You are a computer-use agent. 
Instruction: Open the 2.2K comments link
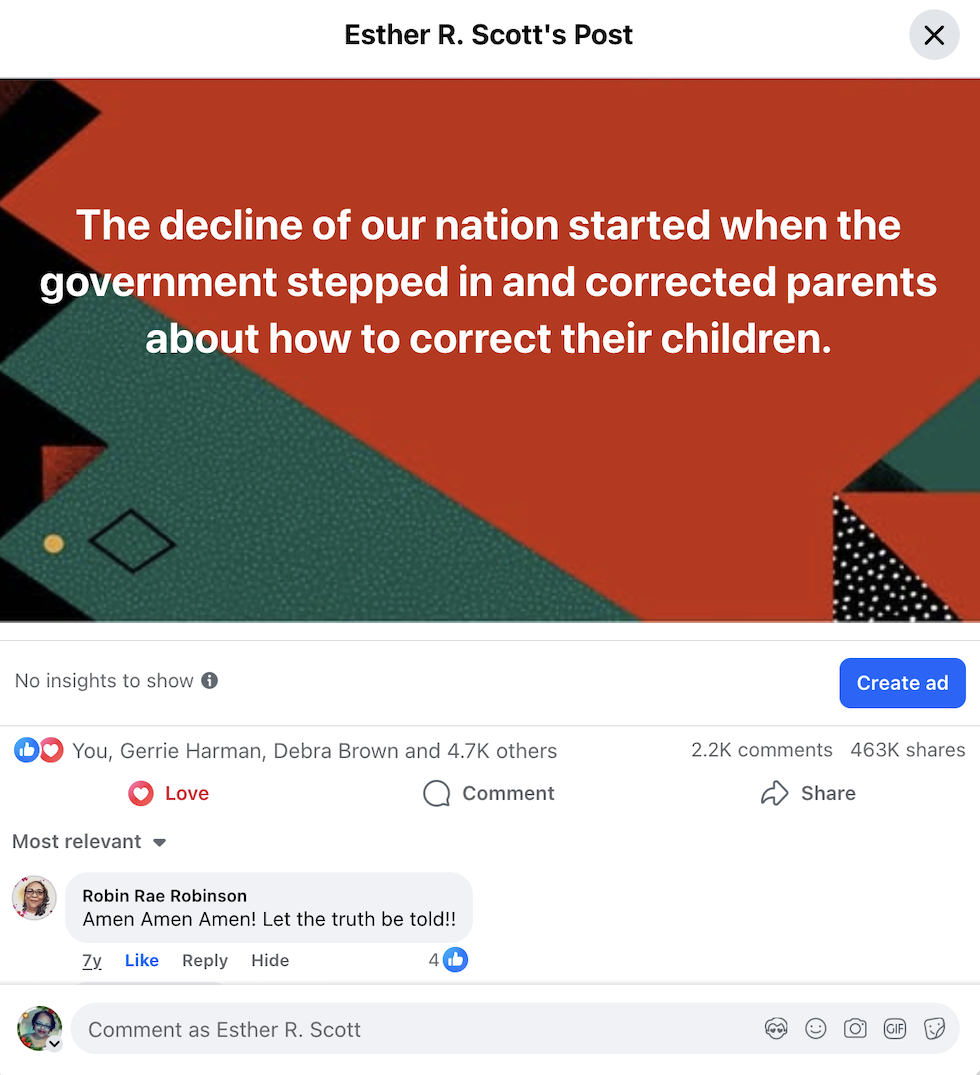click(x=761, y=750)
